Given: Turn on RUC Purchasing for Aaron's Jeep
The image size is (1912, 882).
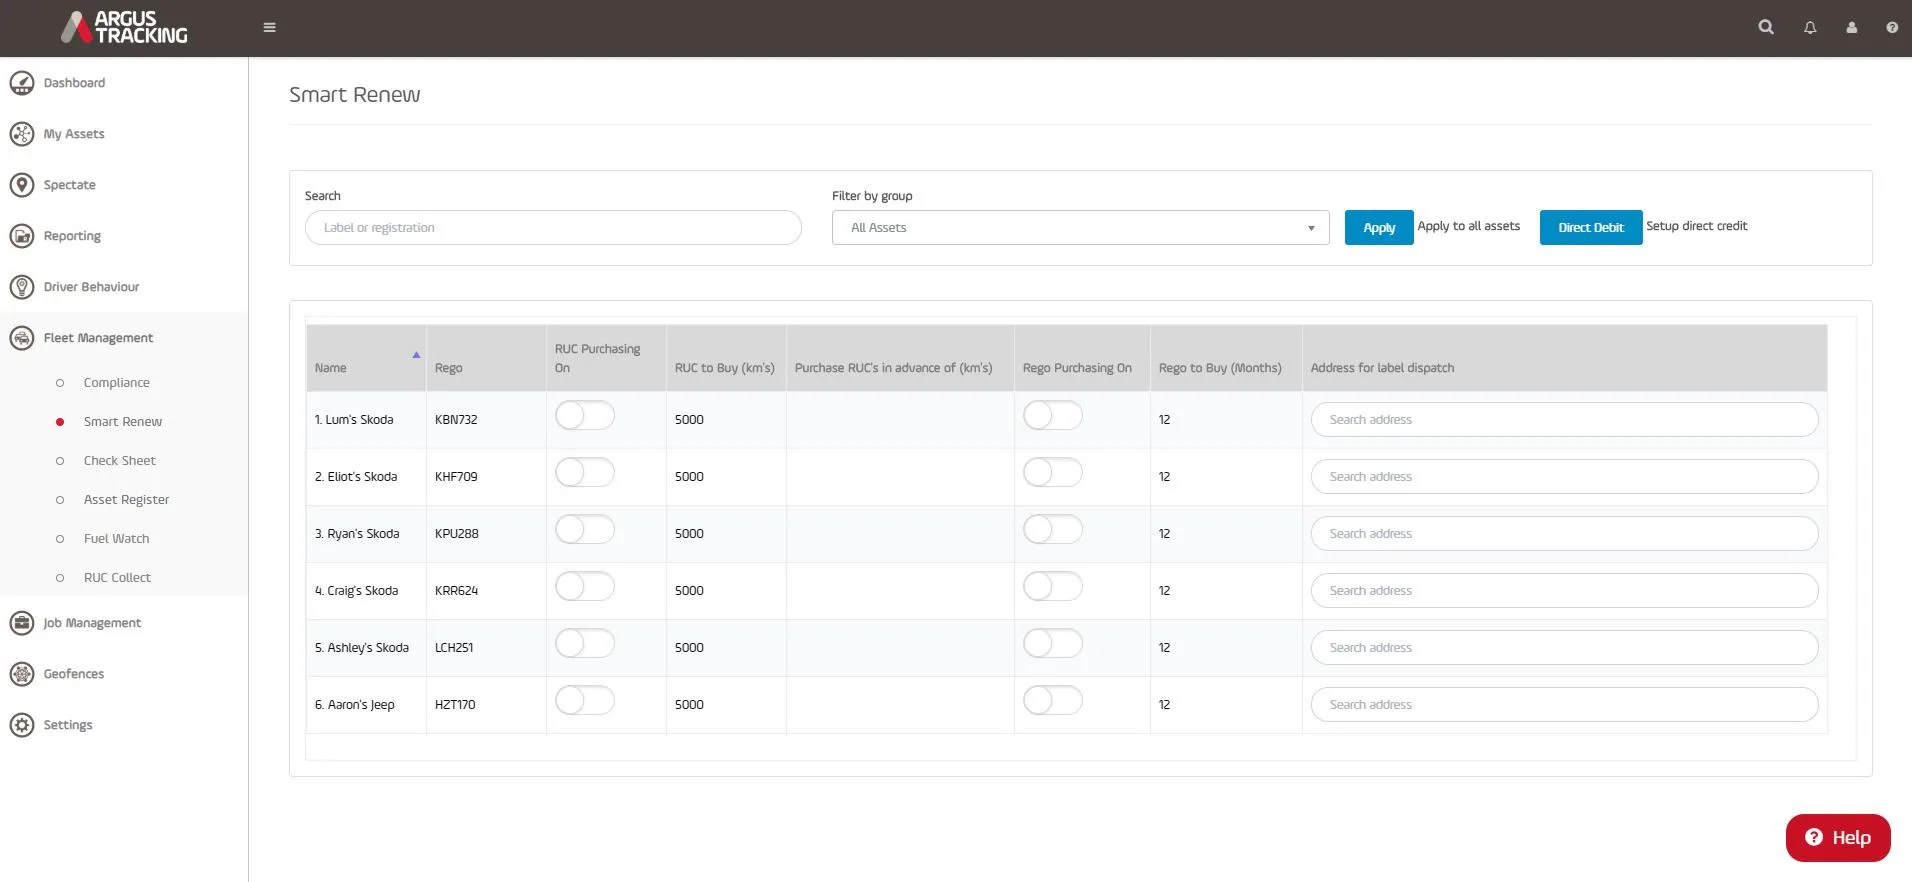Looking at the screenshot, I should 585,701.
